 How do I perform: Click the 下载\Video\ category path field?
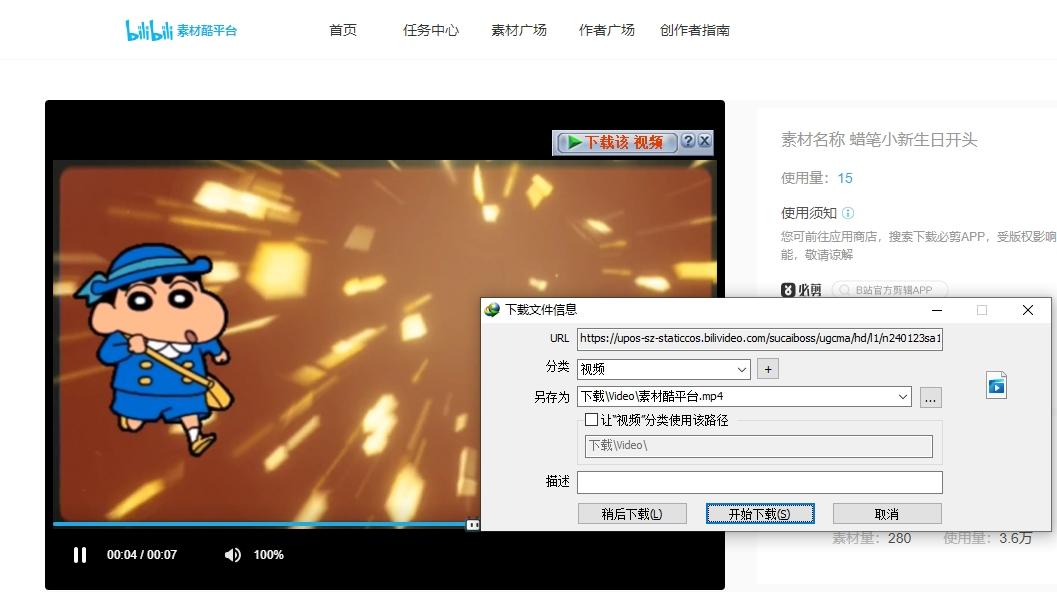758,446
